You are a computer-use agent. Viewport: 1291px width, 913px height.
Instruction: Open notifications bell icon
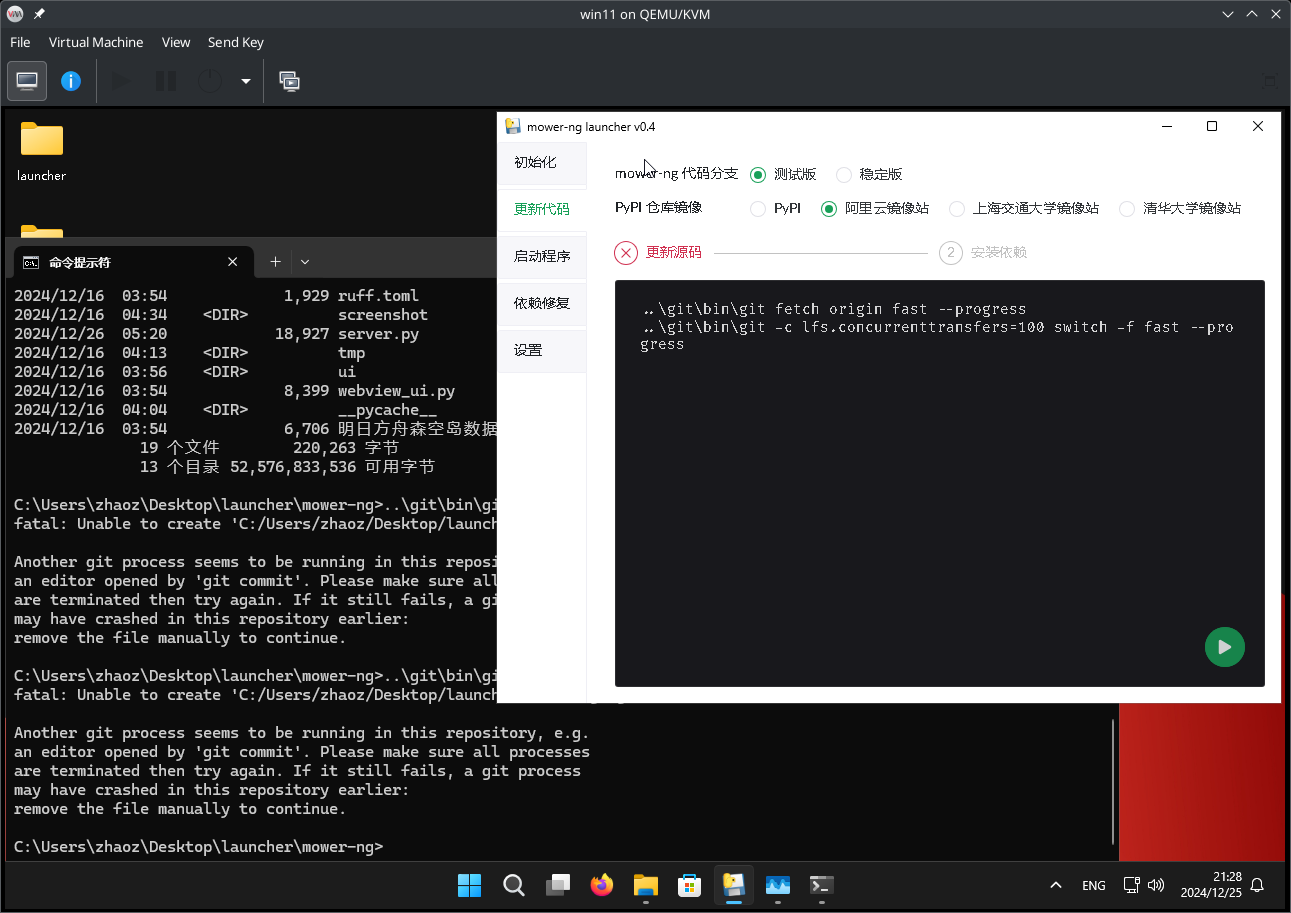tap(1258, 885)
